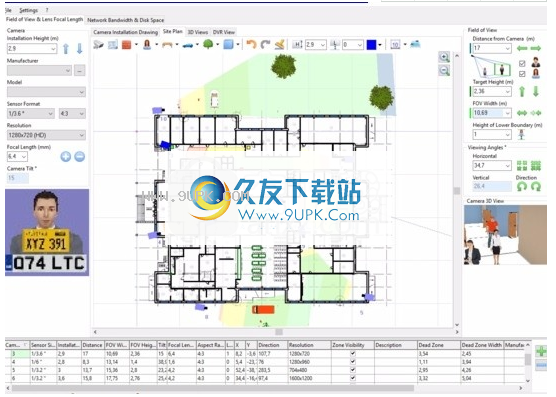
Task: Lower installation height with down arrow
Action: point(80,49)
